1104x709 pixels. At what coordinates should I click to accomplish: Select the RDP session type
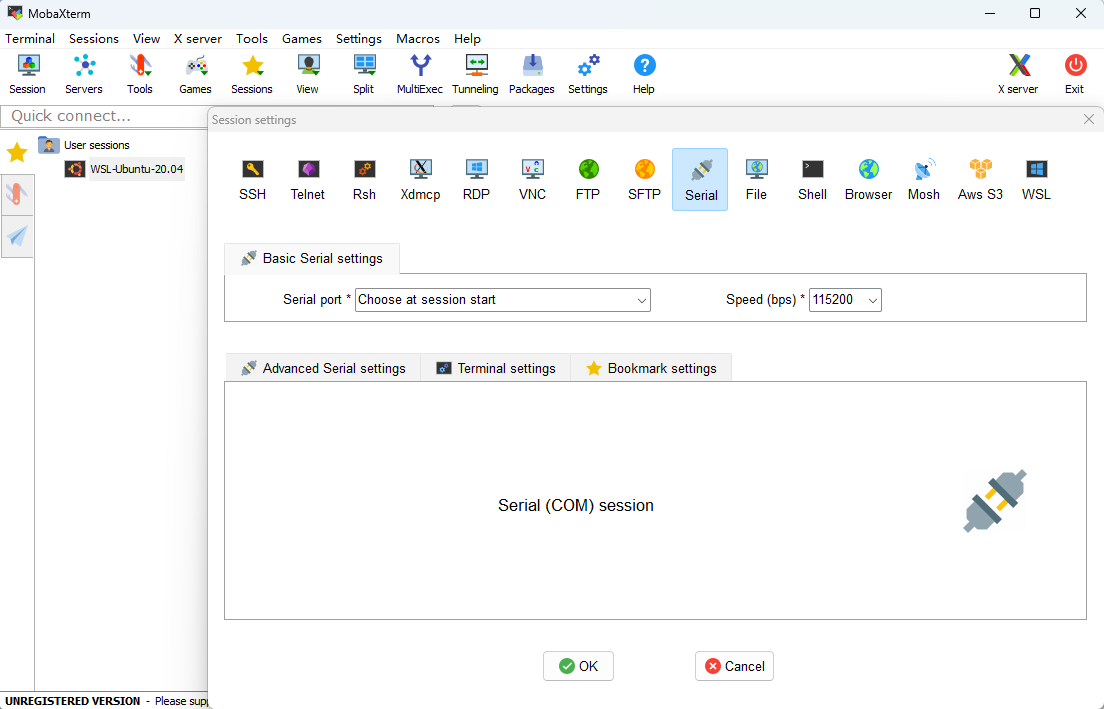[x=477, y=180]
